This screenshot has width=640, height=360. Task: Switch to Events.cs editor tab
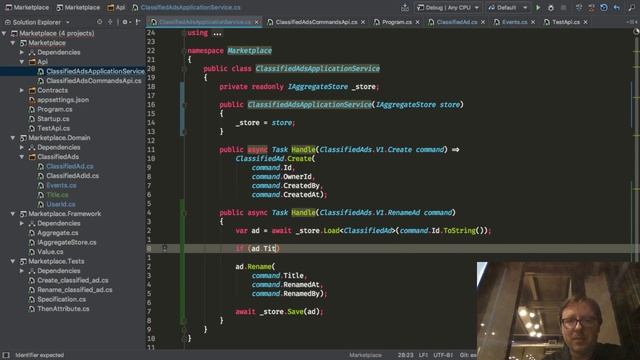click(514, 22)
